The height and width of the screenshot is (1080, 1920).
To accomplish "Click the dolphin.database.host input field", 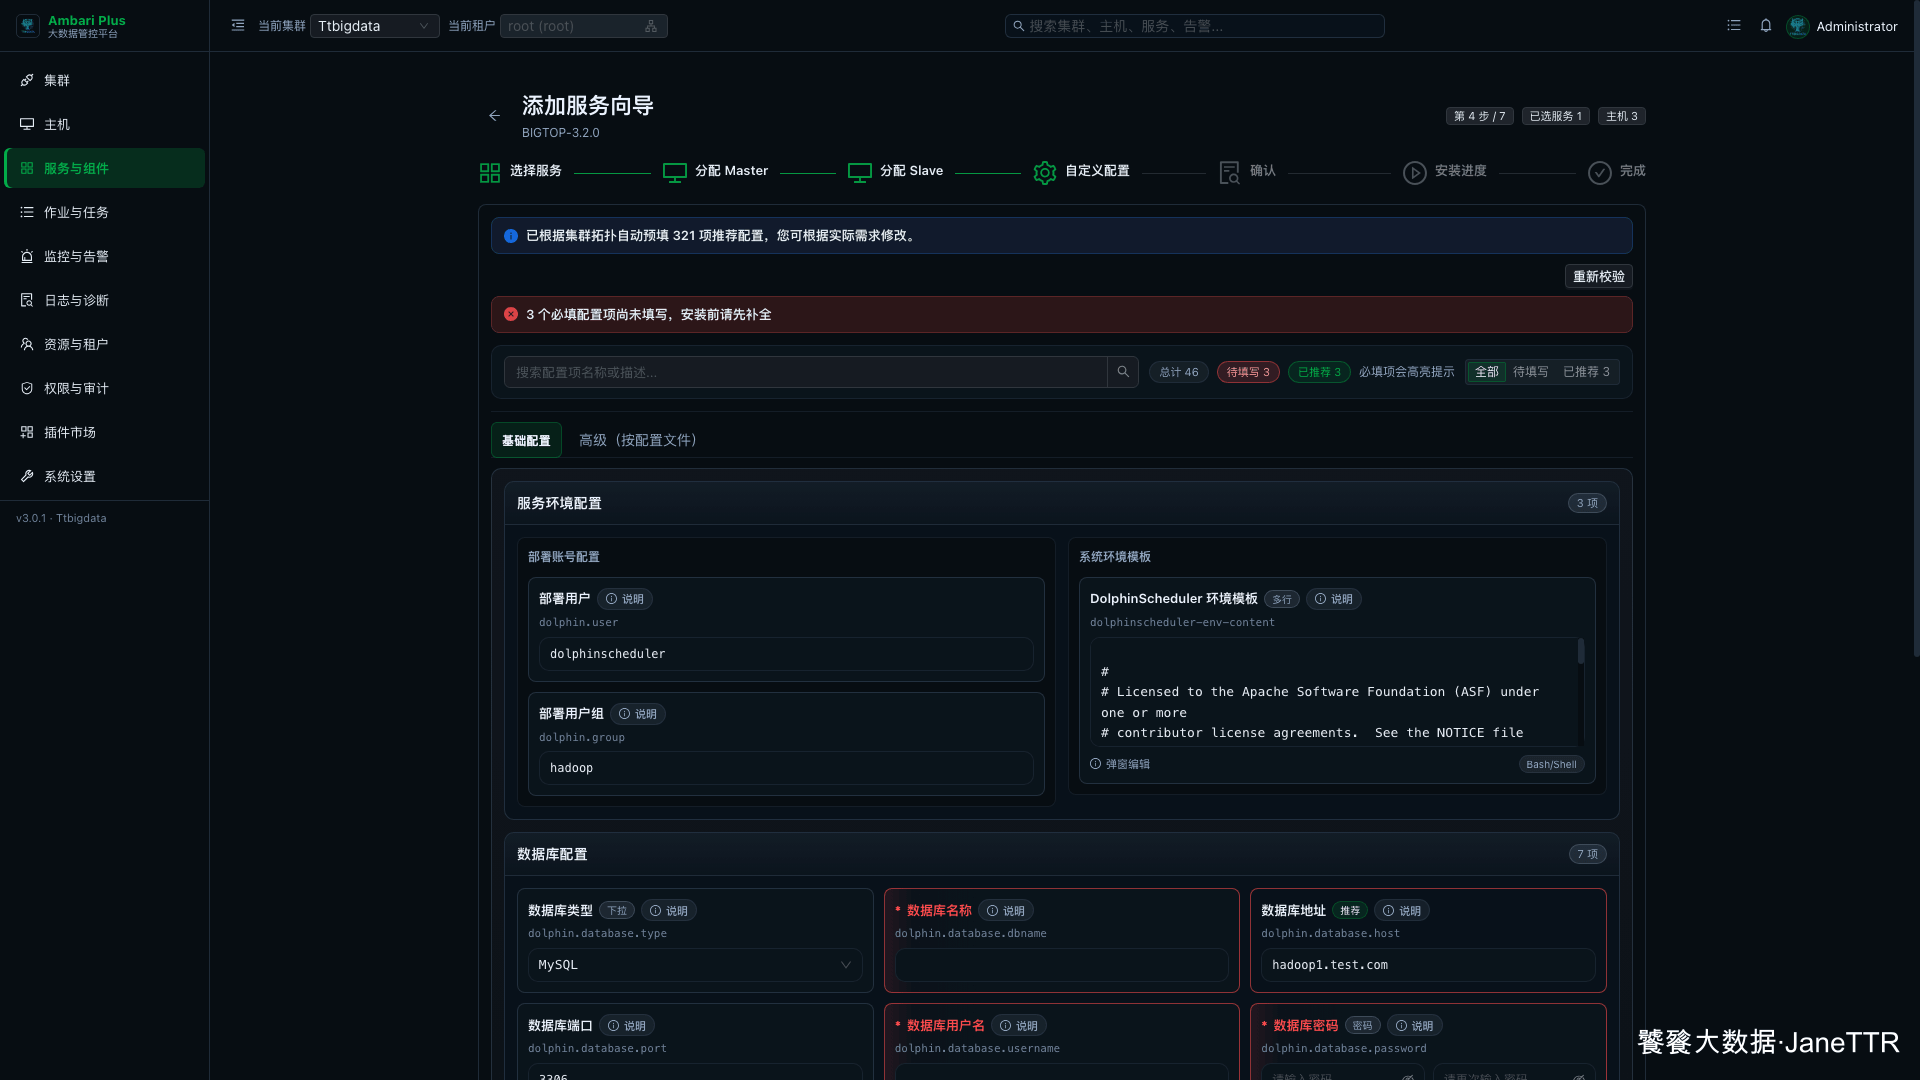I will [x=1428, y=965].
